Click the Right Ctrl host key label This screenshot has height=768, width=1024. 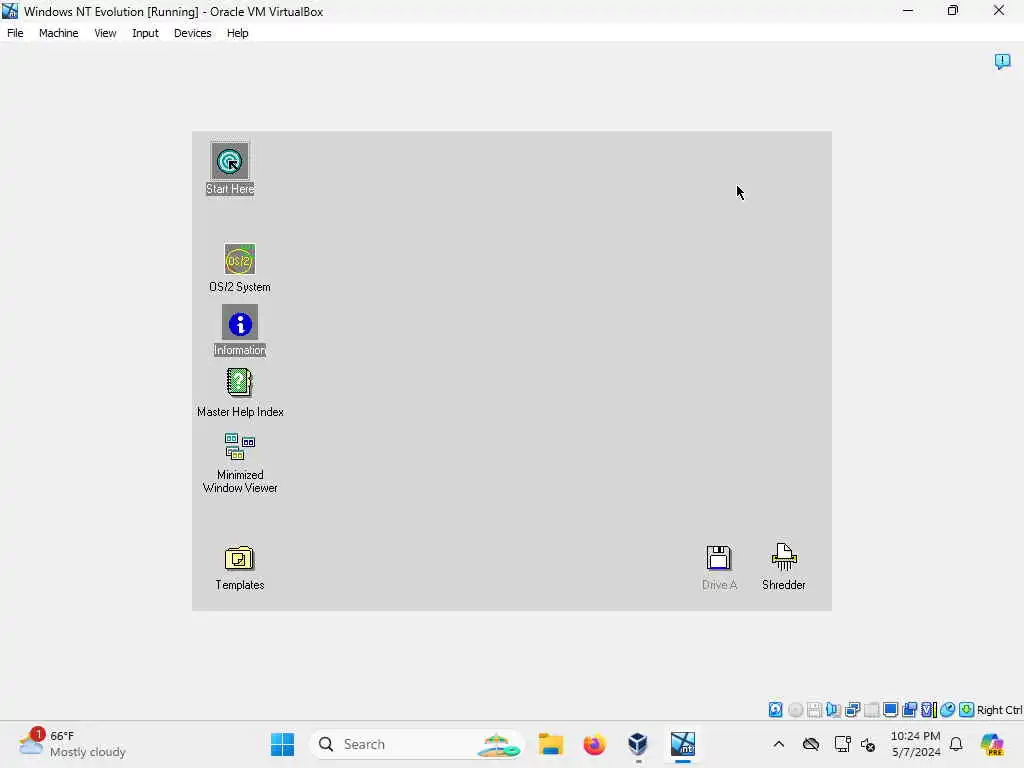999,710
